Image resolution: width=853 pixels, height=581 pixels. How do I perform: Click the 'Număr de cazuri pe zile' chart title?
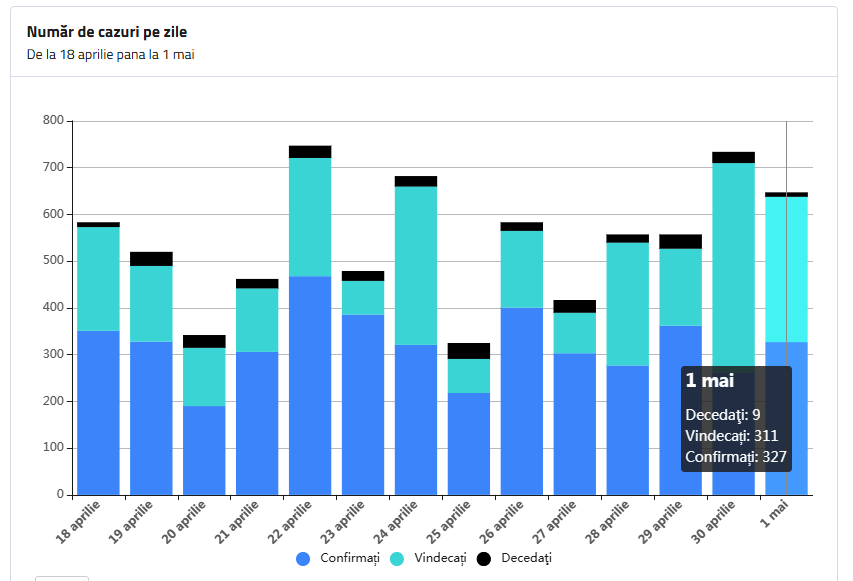(107, 32)
